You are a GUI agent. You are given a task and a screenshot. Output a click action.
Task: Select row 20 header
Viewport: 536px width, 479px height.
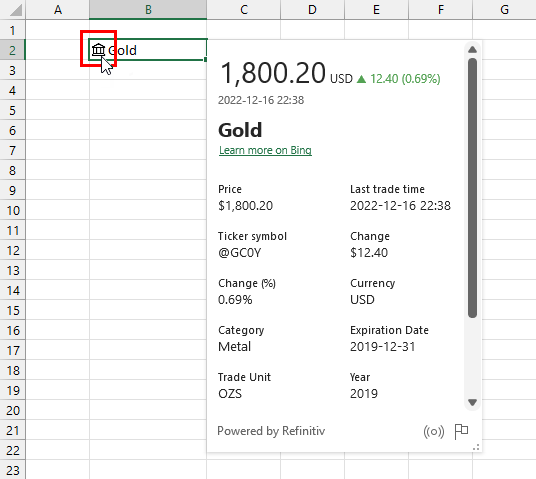13,410
